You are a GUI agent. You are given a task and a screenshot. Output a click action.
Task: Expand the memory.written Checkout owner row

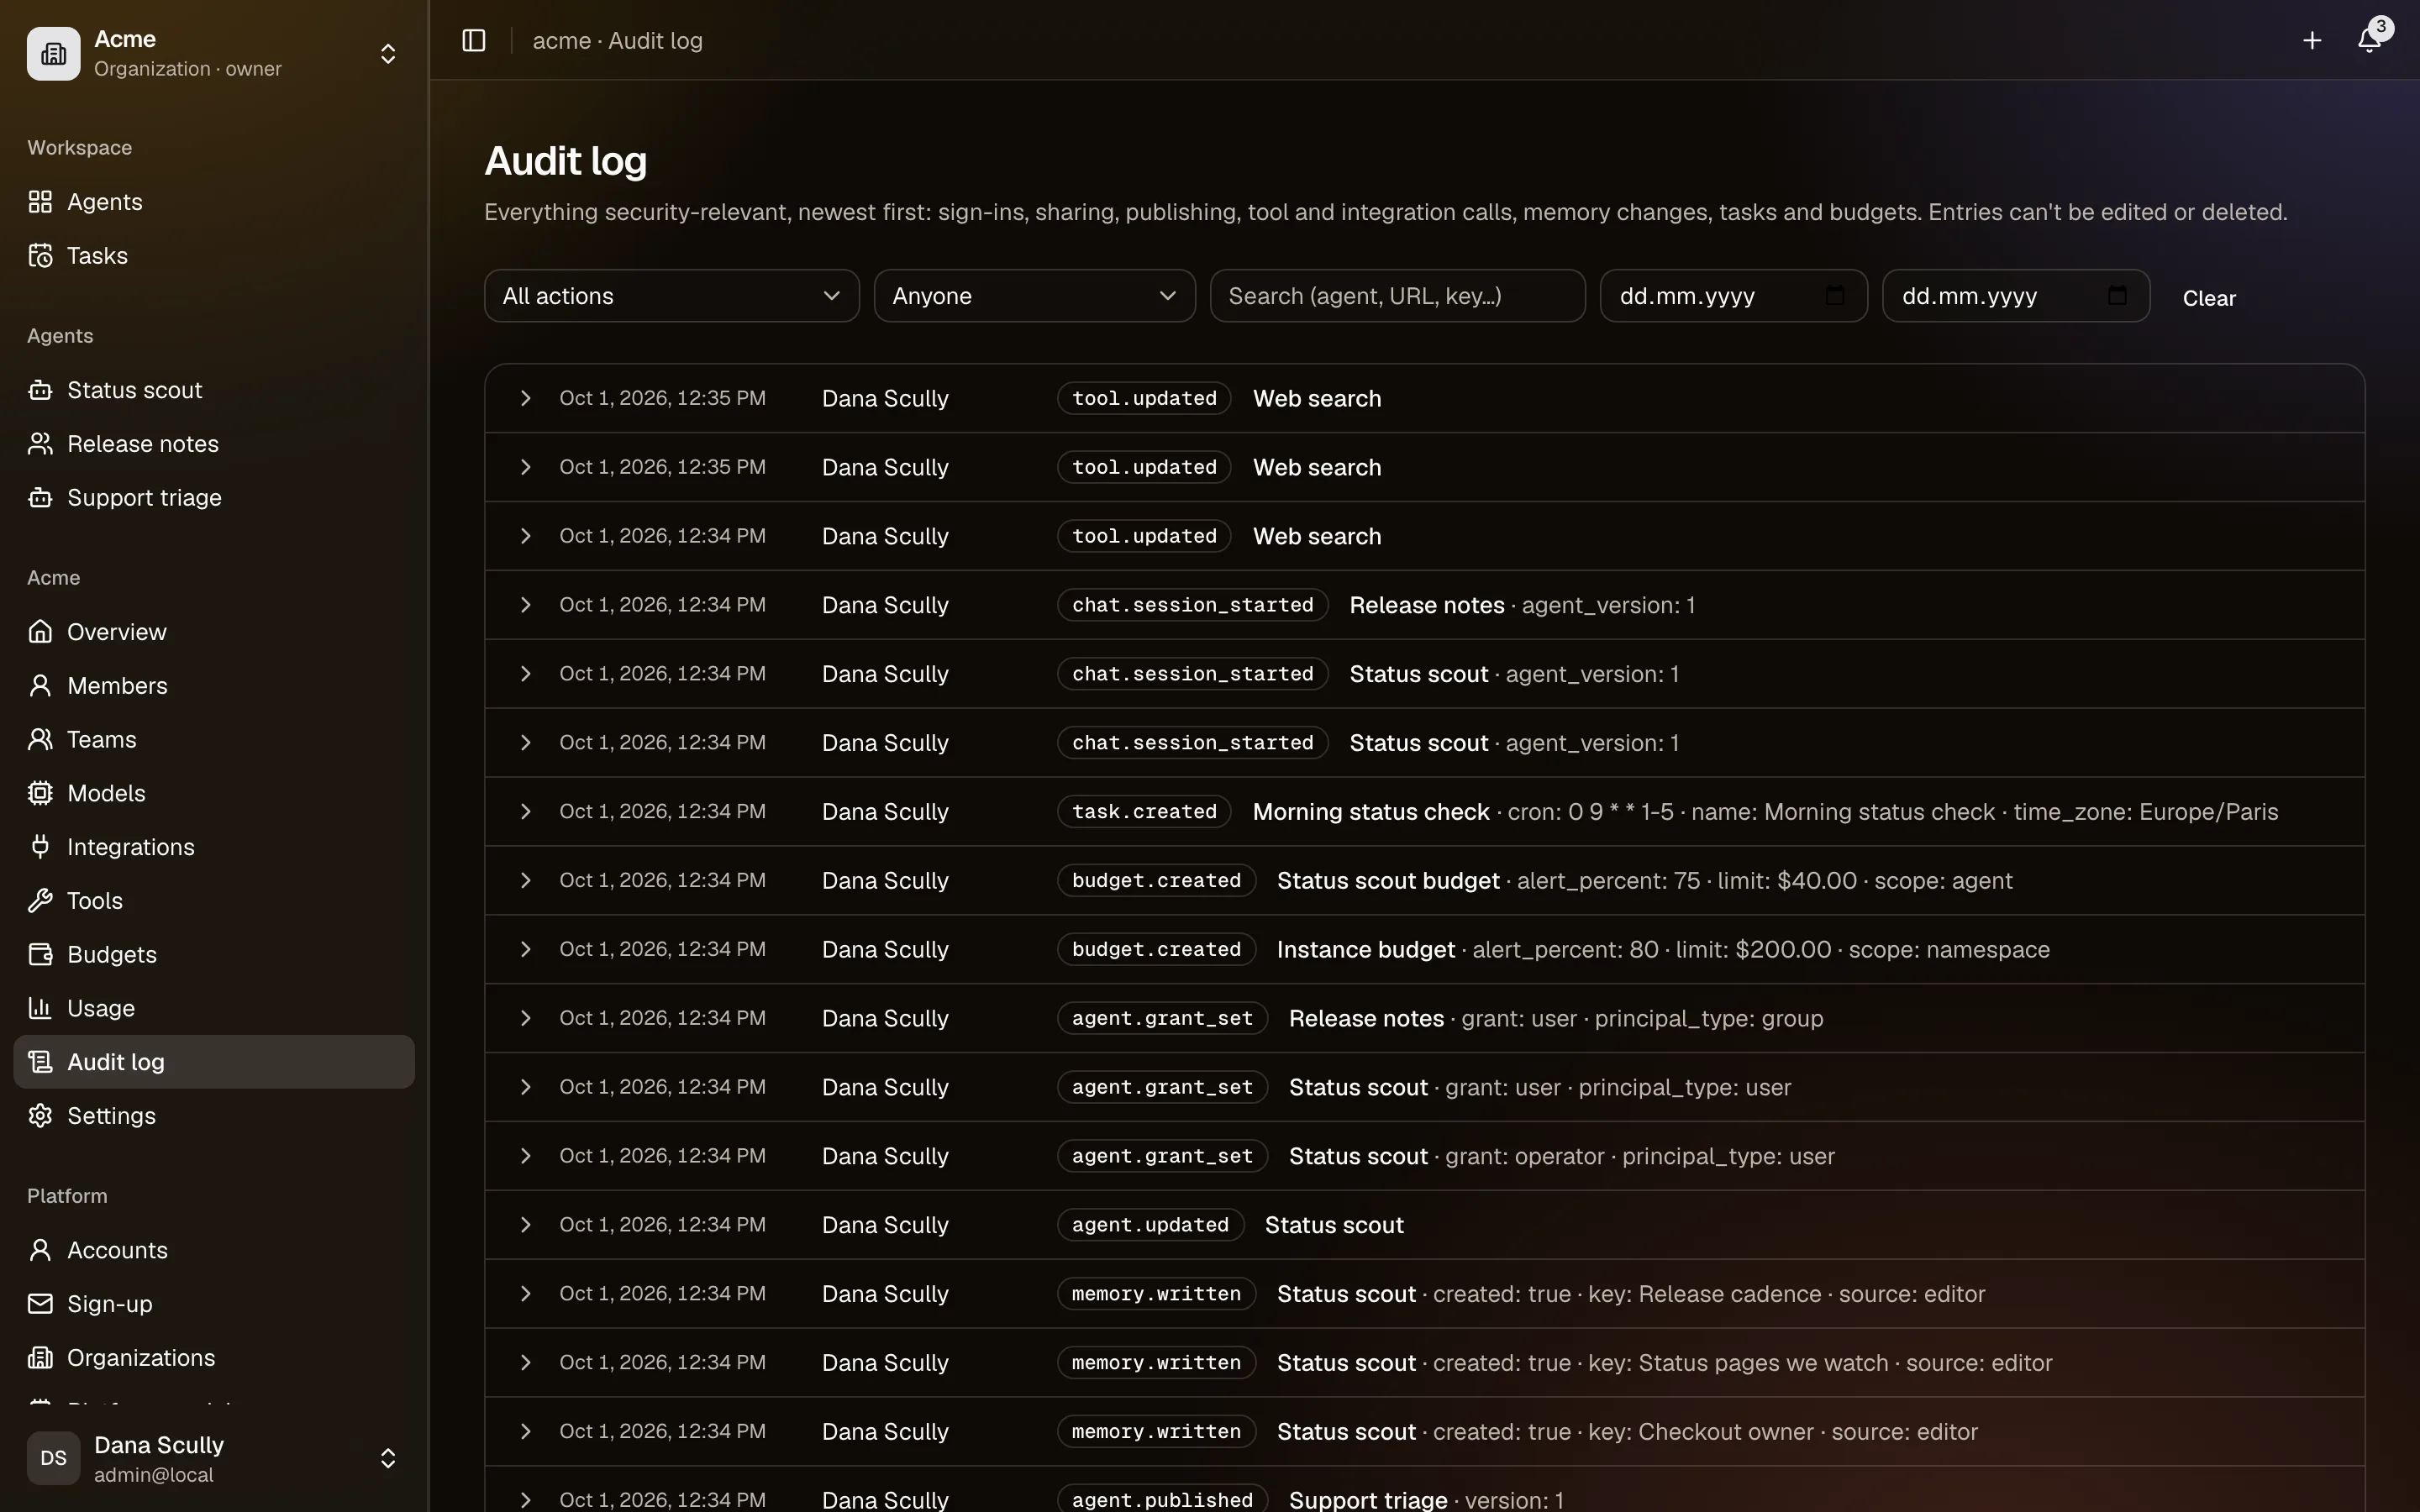click(526, 1432)
